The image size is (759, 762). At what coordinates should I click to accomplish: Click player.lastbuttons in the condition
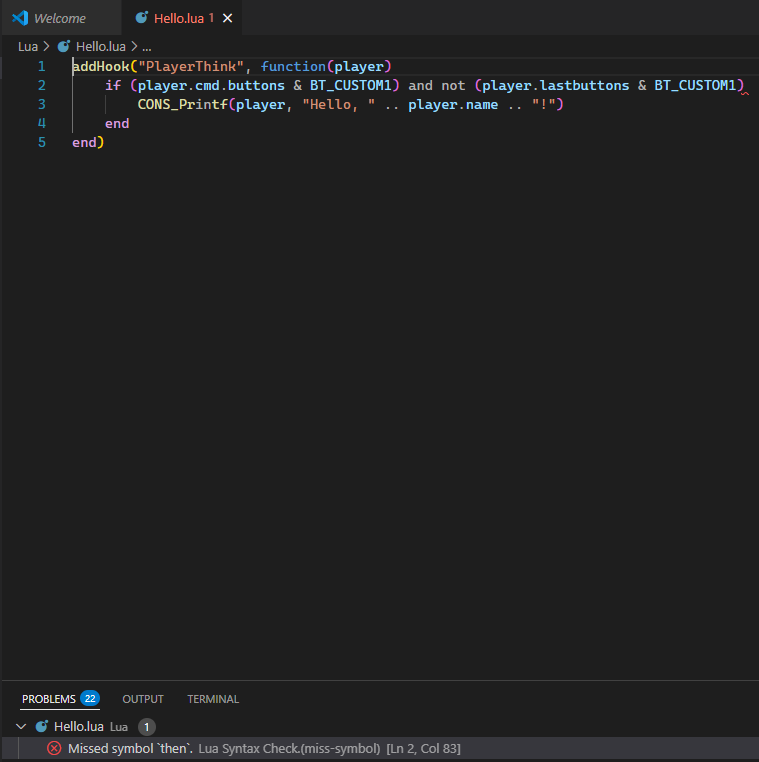(x=555, y=85)
